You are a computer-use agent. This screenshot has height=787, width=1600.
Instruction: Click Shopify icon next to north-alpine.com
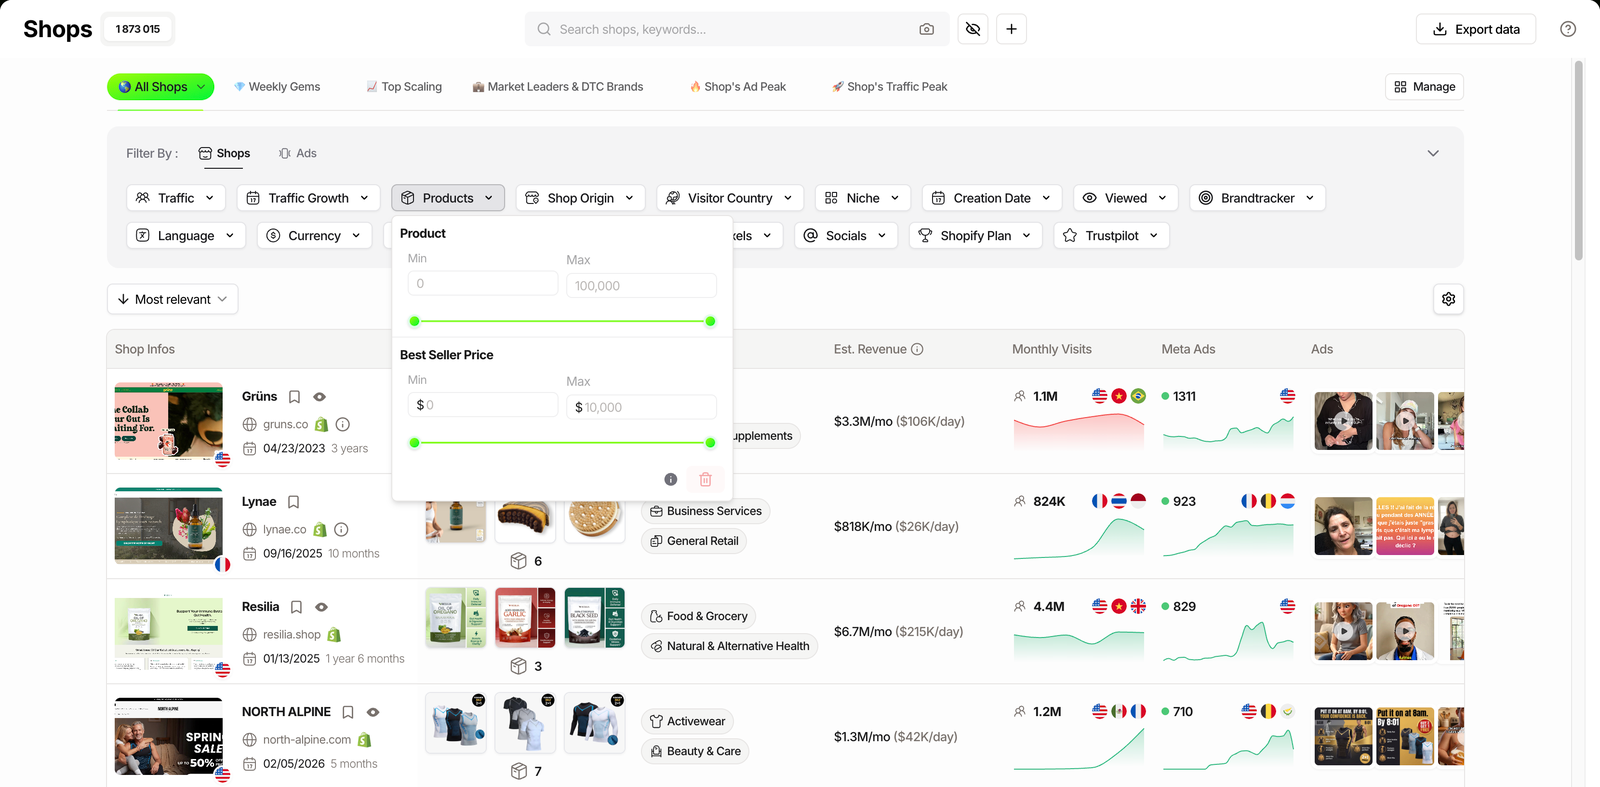coord(364,739)
